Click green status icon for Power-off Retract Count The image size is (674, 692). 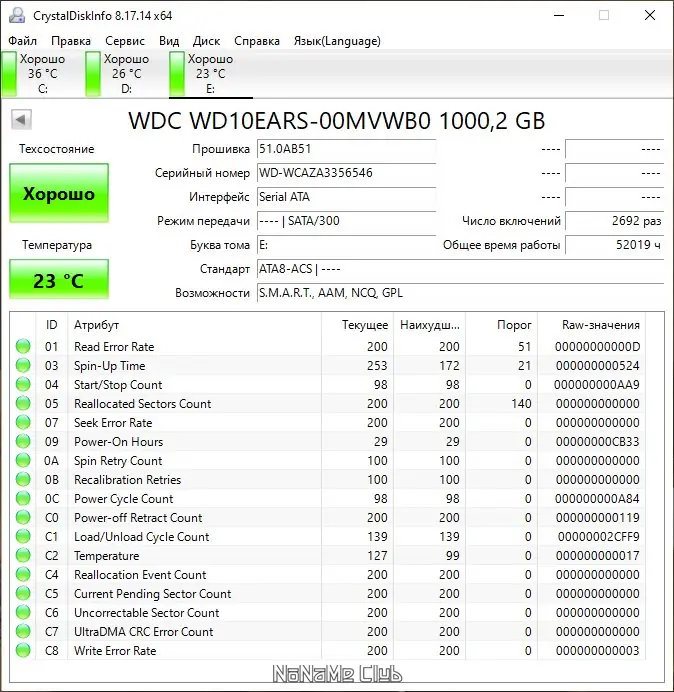coord(23,517)
